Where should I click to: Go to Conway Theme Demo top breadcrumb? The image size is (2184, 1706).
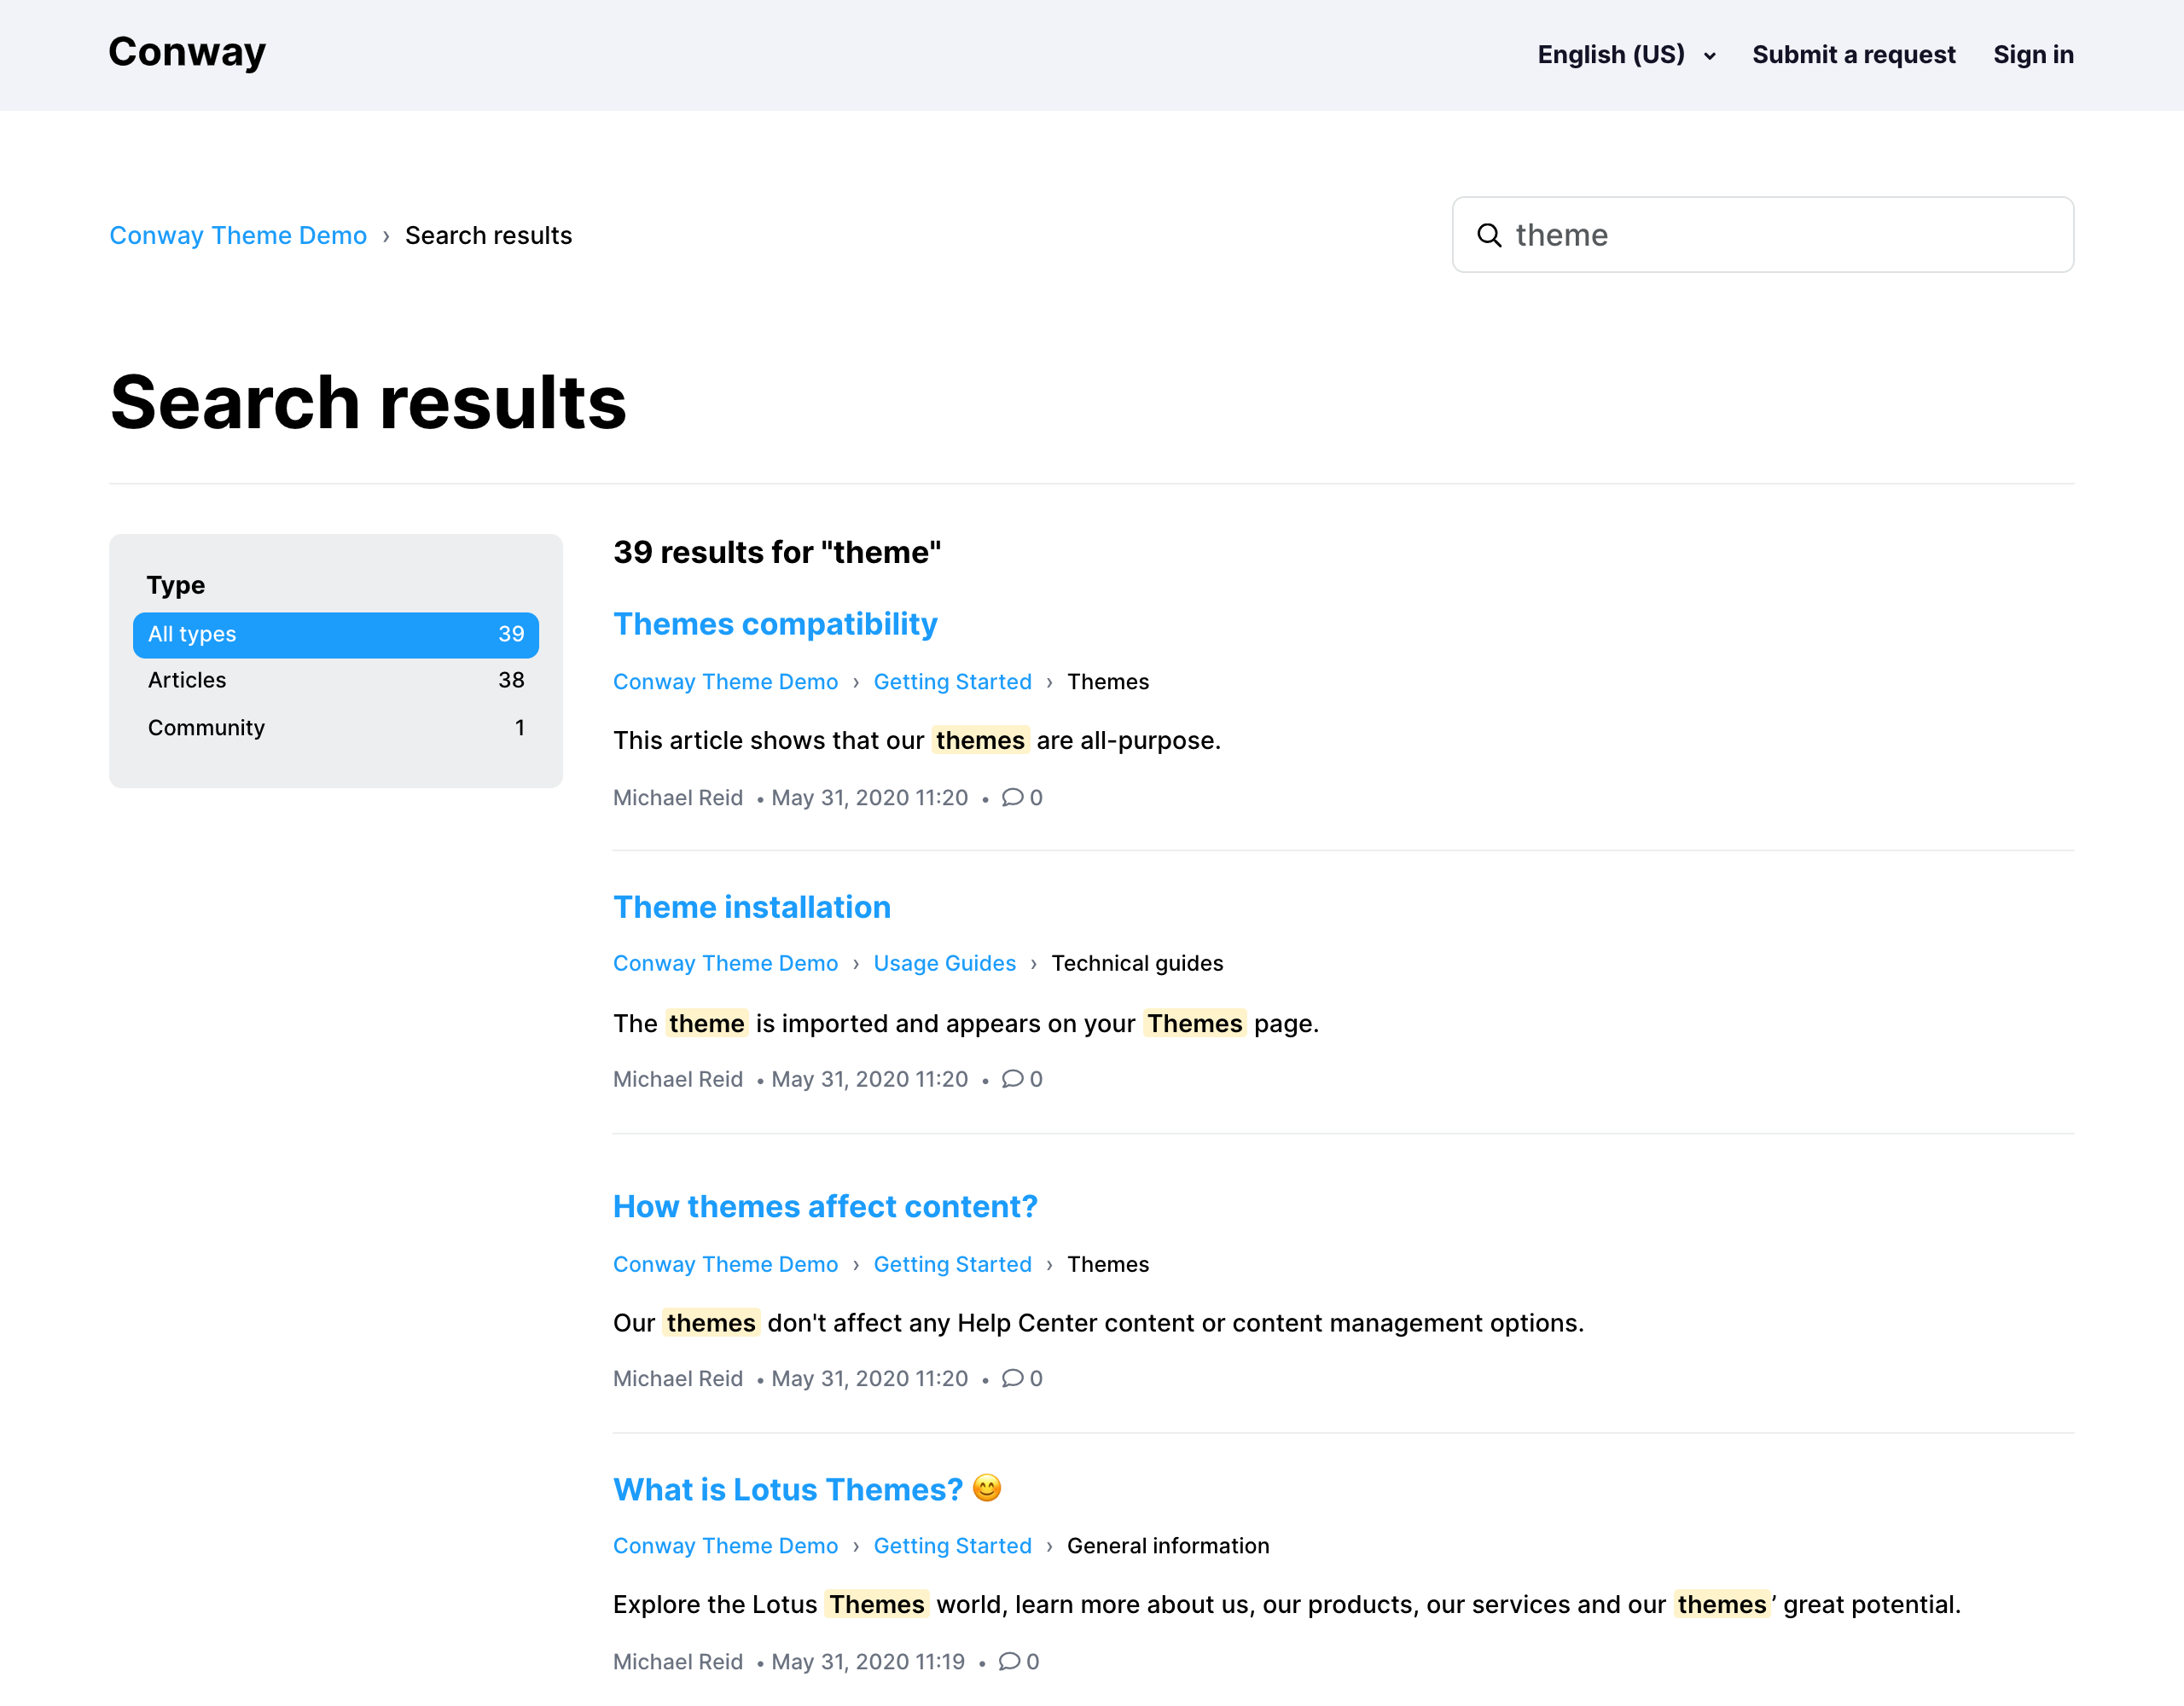tap(238, 235)
